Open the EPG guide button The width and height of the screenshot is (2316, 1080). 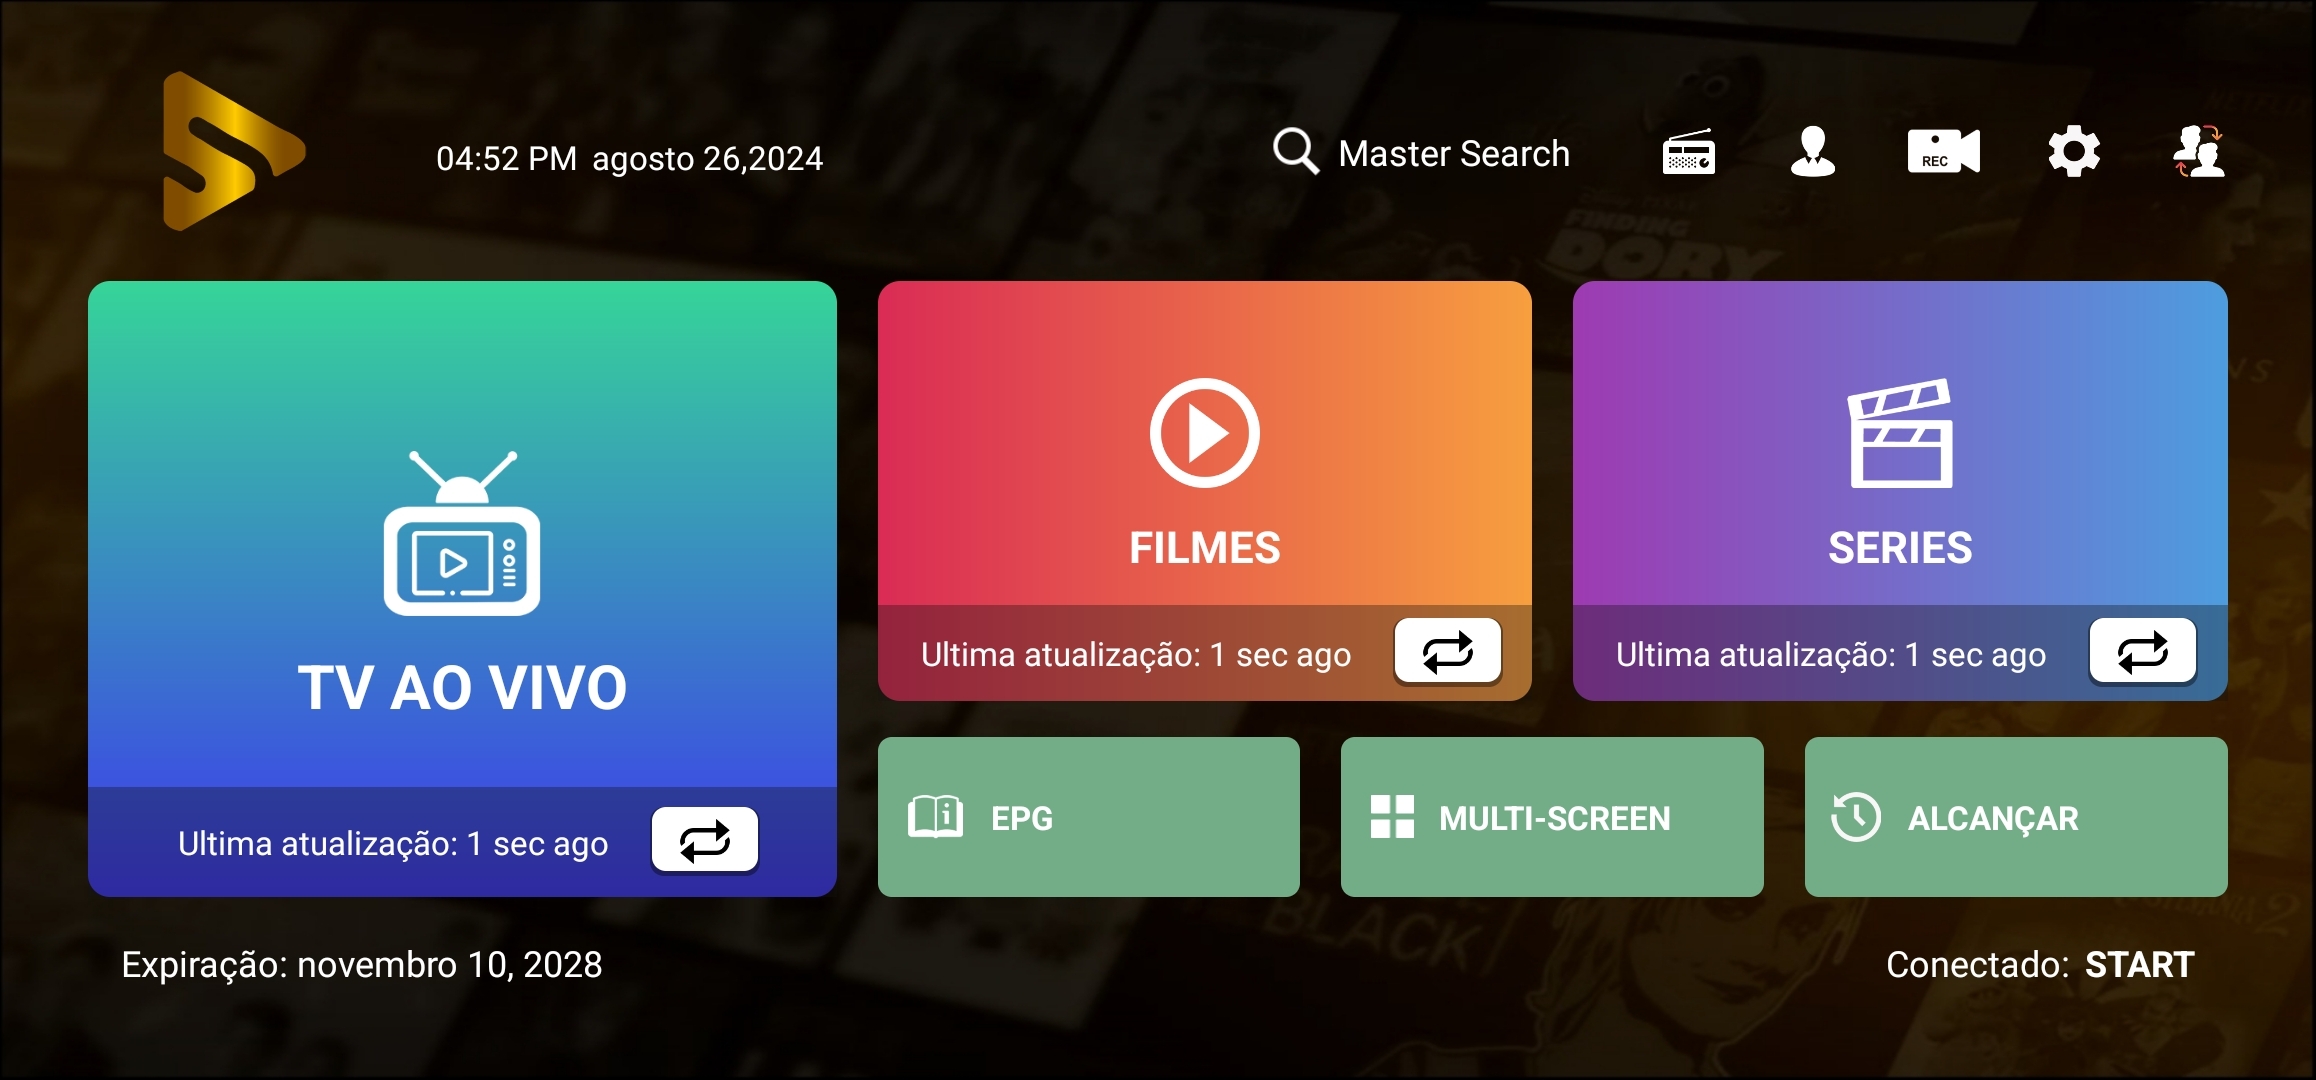1088,817
